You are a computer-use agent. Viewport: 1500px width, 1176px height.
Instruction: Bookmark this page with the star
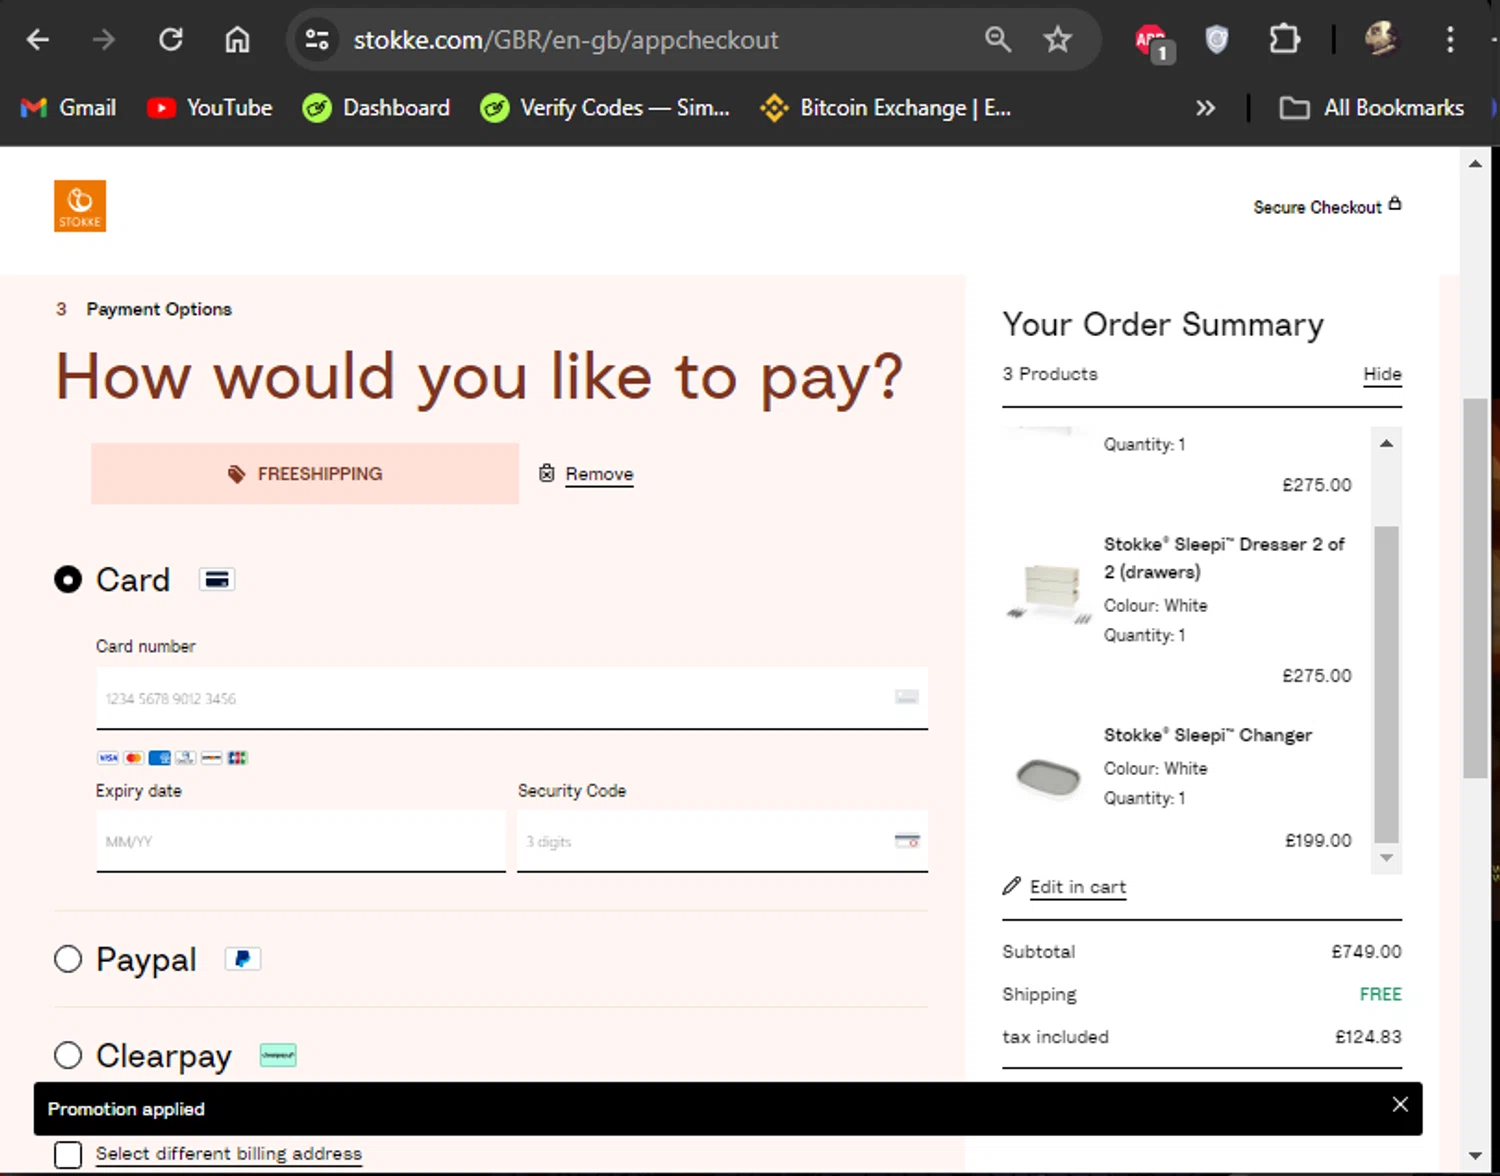(1057, 40)
